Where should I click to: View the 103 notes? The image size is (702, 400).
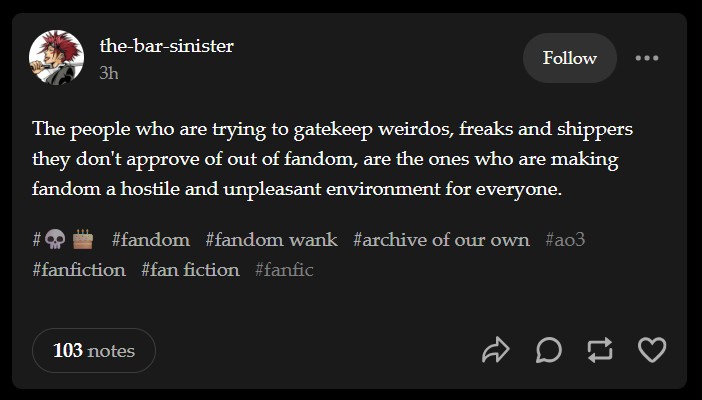pyautogui.click(x=94, y=350)
